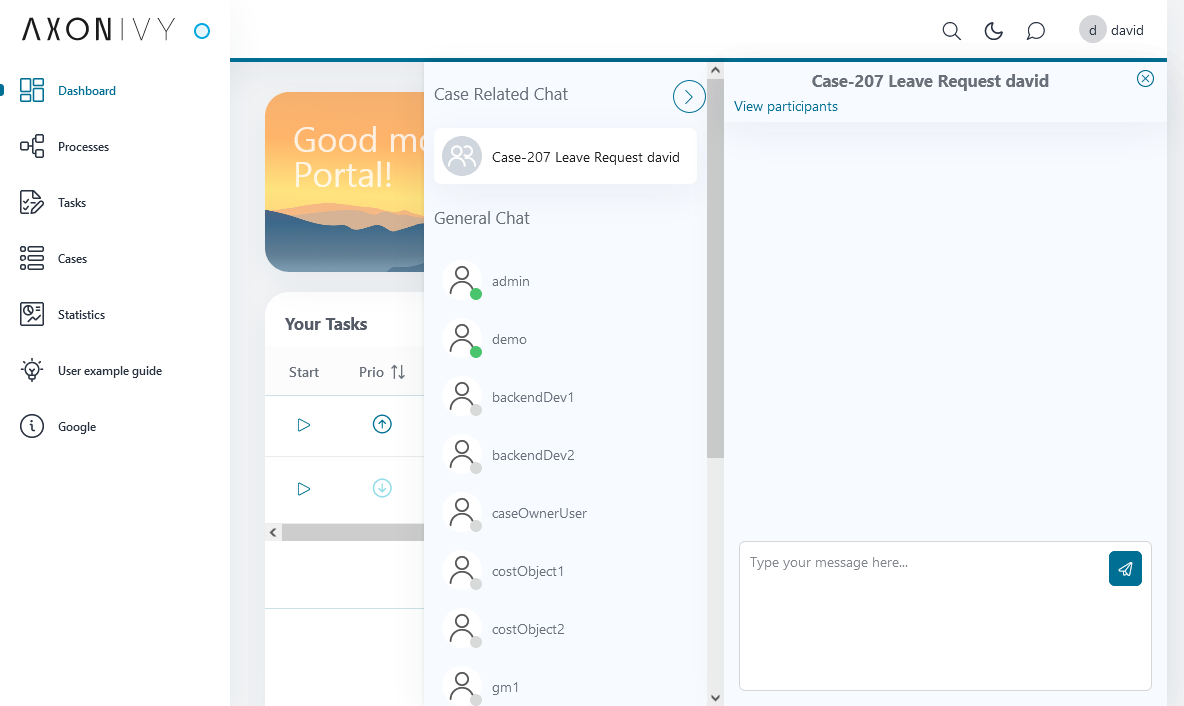Image resolution: width=1184 pixels, height=706 pixels.
Task: Collapse chat list with arrow circle button
Action: [x=689, y=96]
